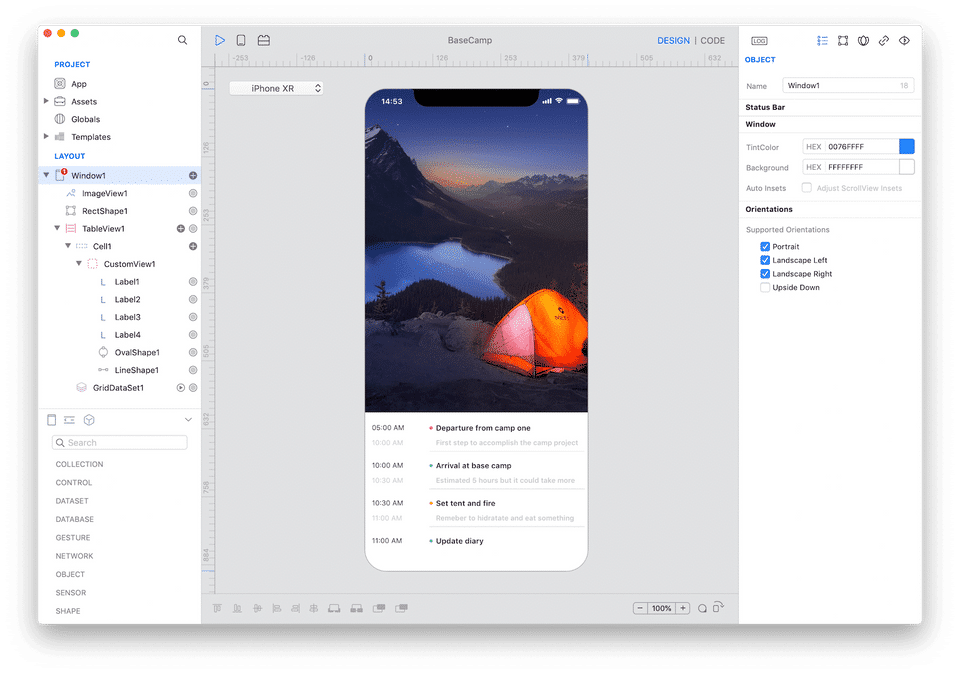
Task: Click the add button next to Window1
Action: click(x=193, y=176)
